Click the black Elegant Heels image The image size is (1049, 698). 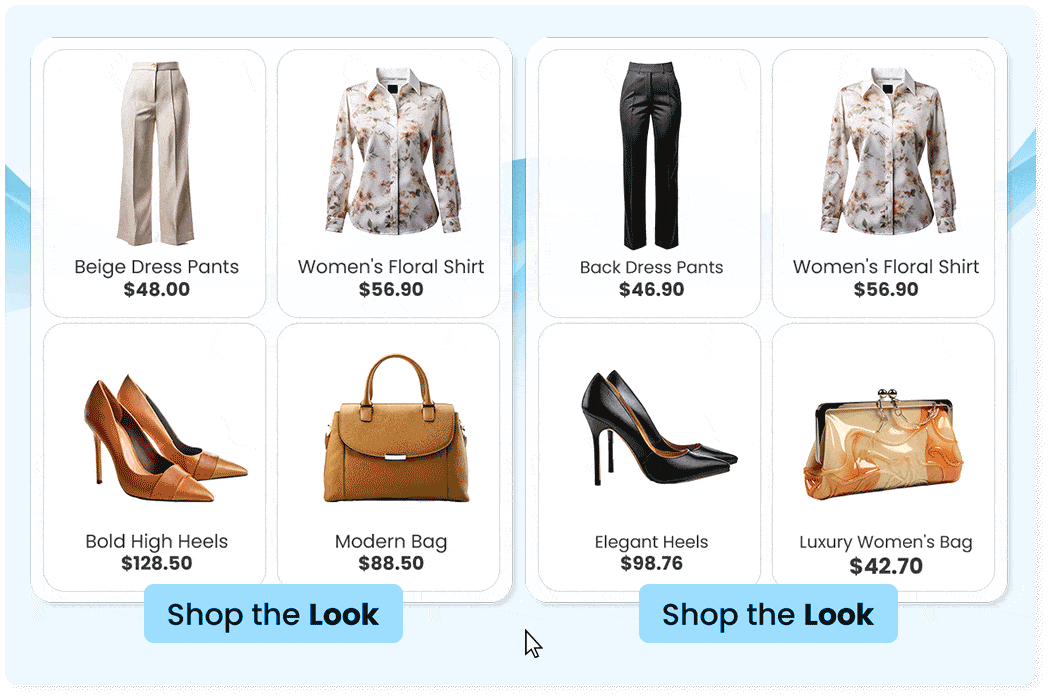click(659, 427)
